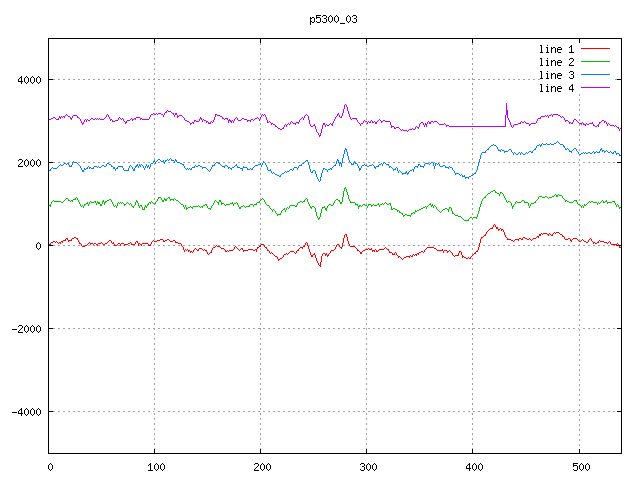Click the red line's dip near x=255

[320, 263]
